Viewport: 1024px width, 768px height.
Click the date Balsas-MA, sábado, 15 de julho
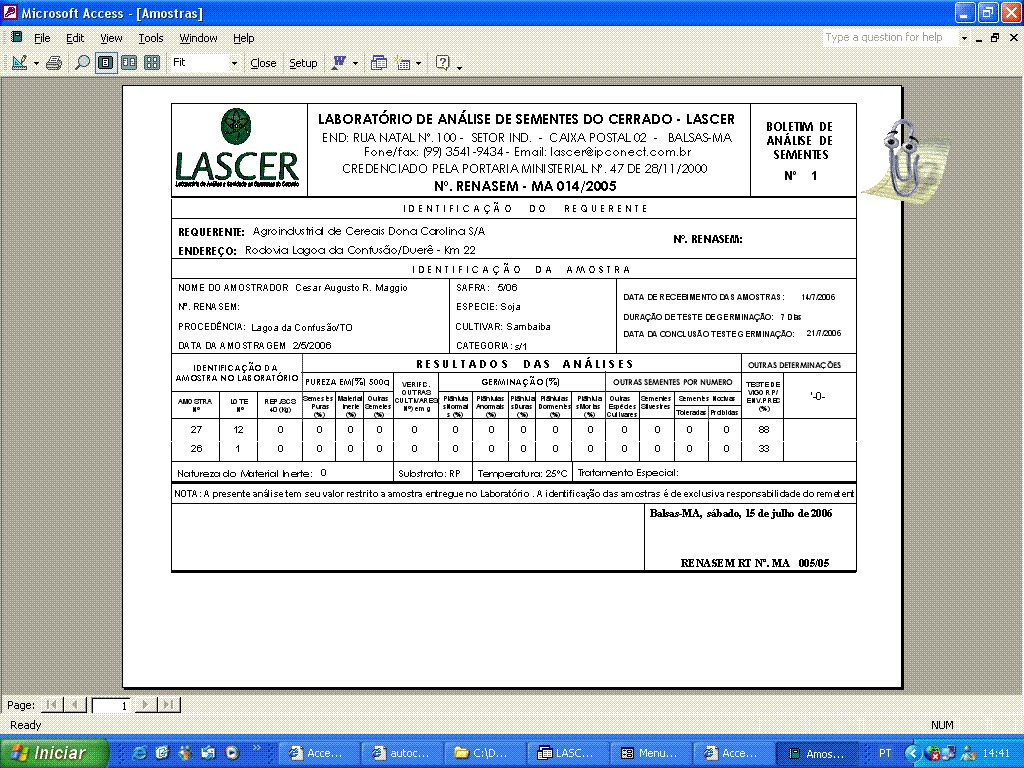(741, 513)
